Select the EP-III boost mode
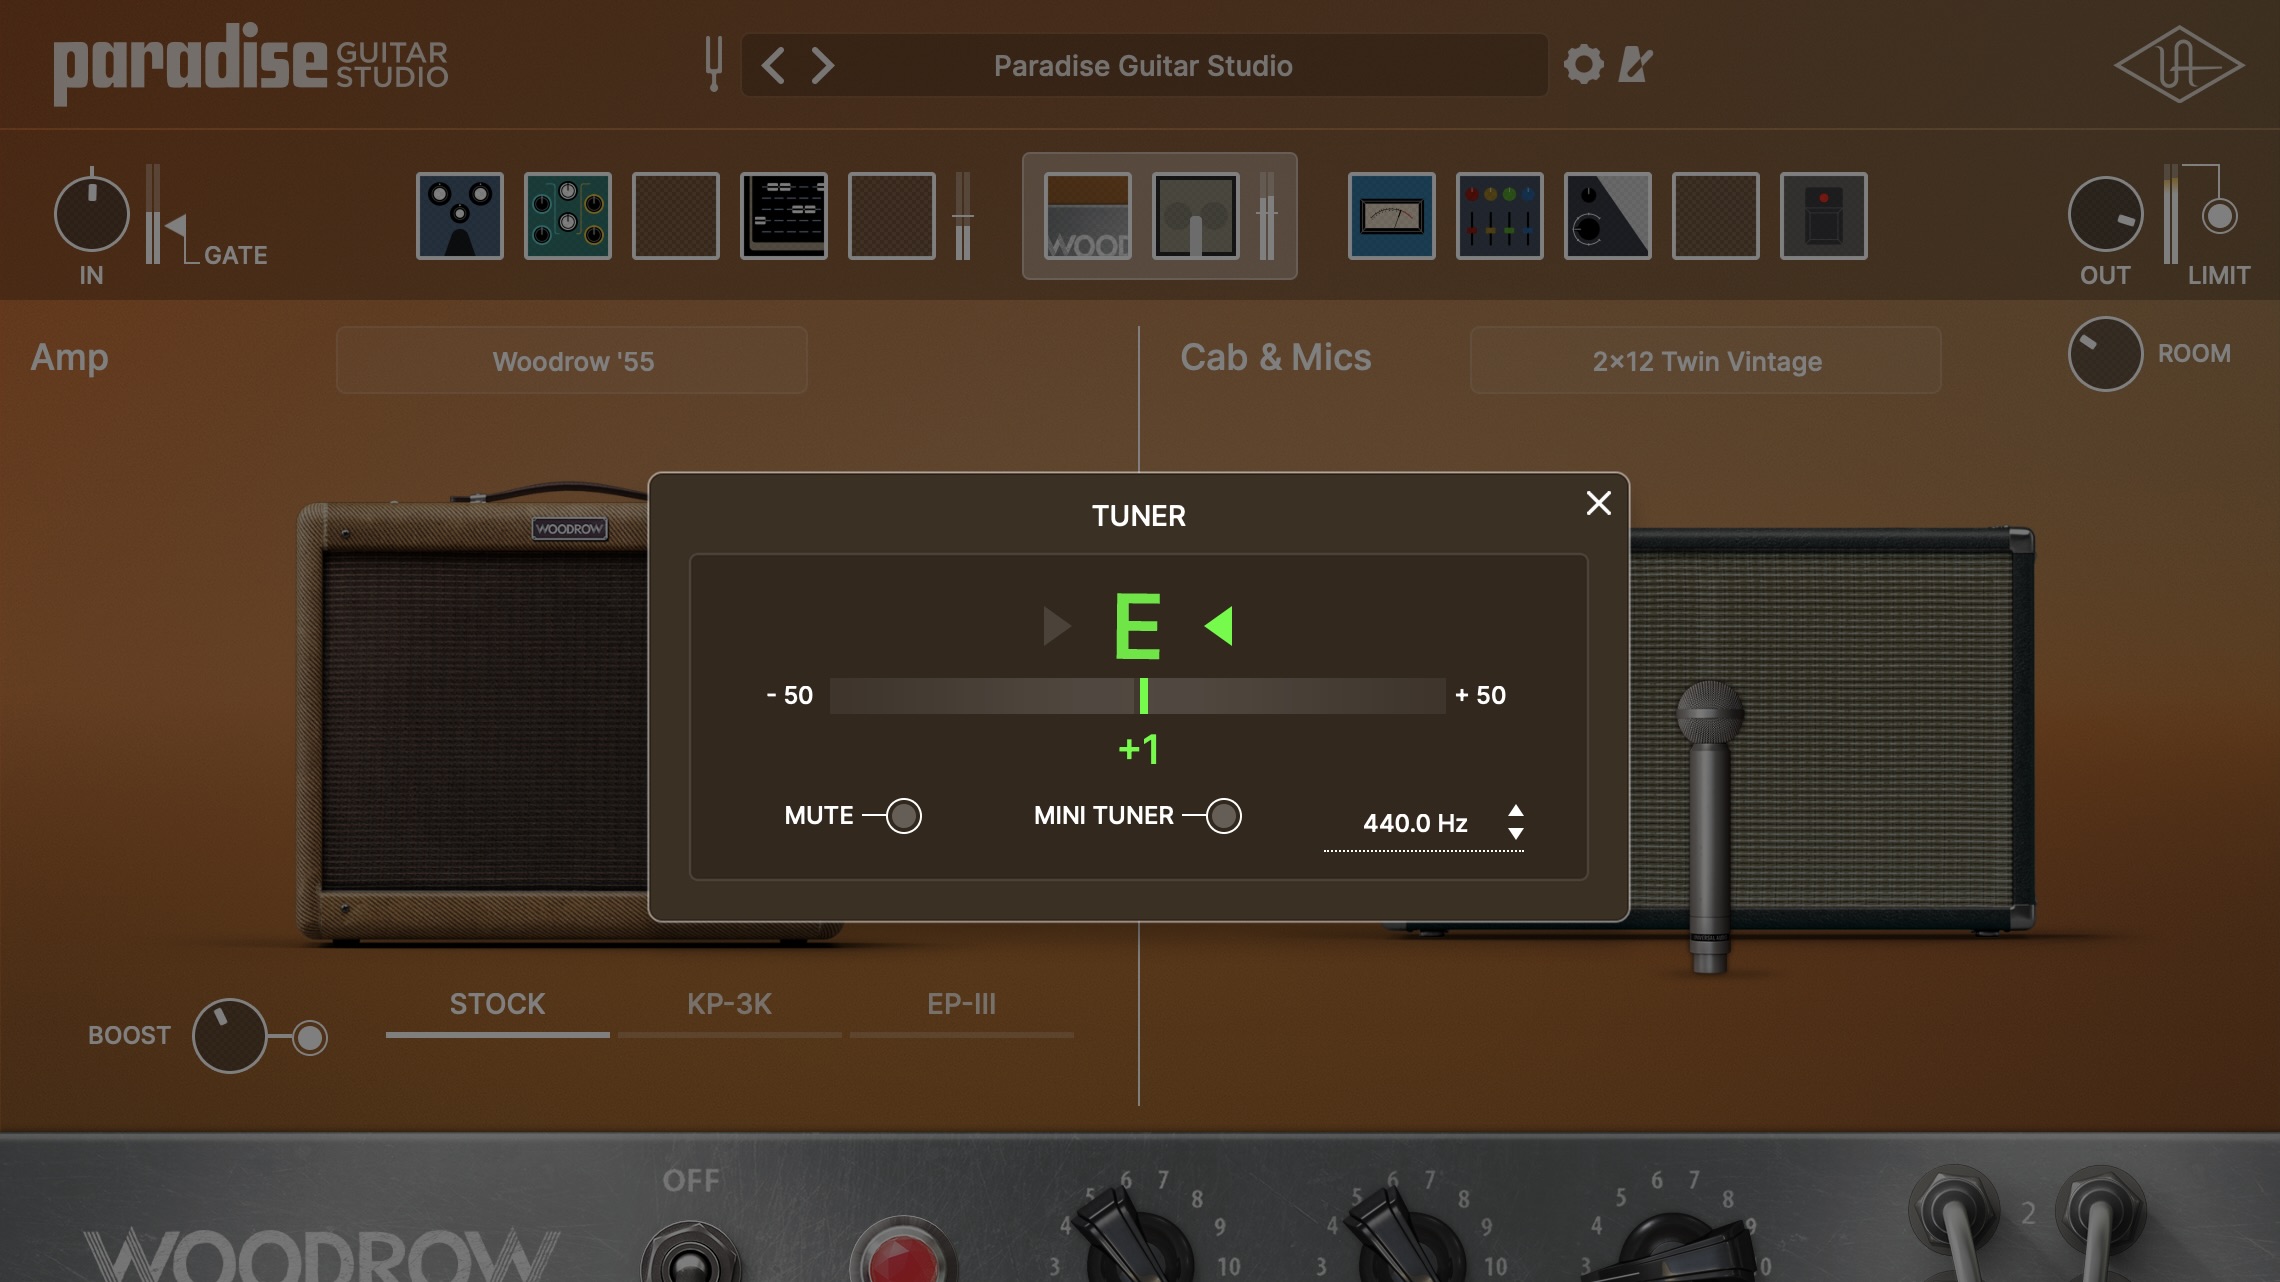Screen dimensions: 2280x1282 [961, 1005]
